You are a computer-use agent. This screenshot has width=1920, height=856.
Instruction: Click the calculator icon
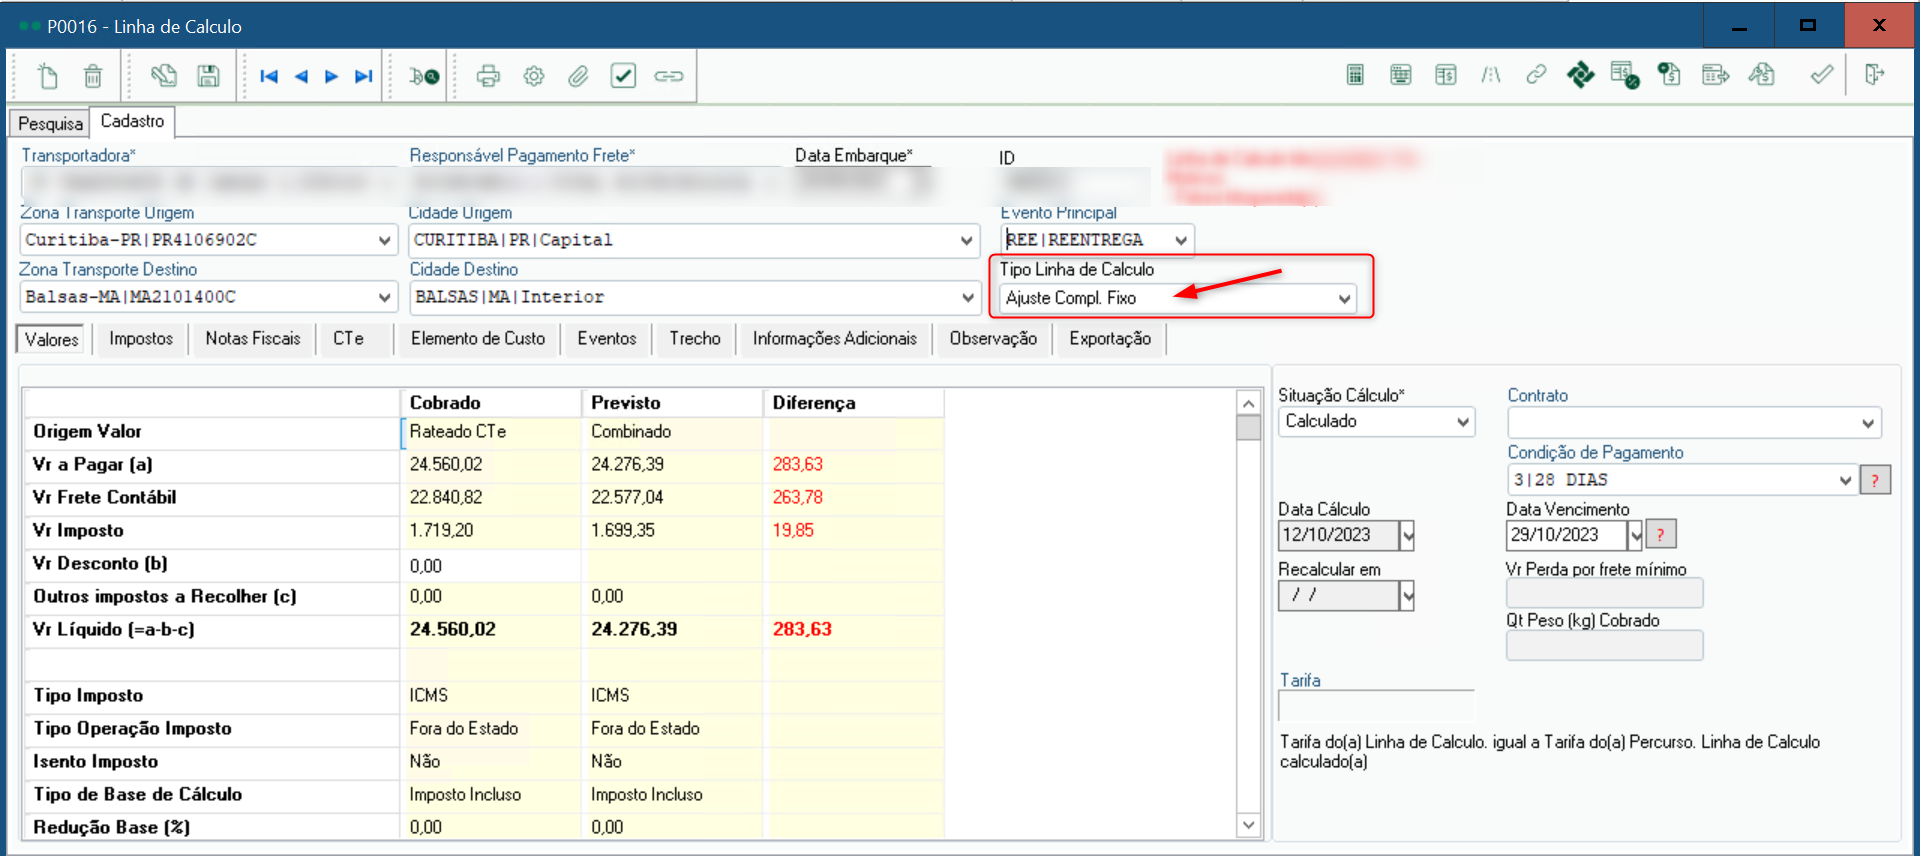(1355, 75)
